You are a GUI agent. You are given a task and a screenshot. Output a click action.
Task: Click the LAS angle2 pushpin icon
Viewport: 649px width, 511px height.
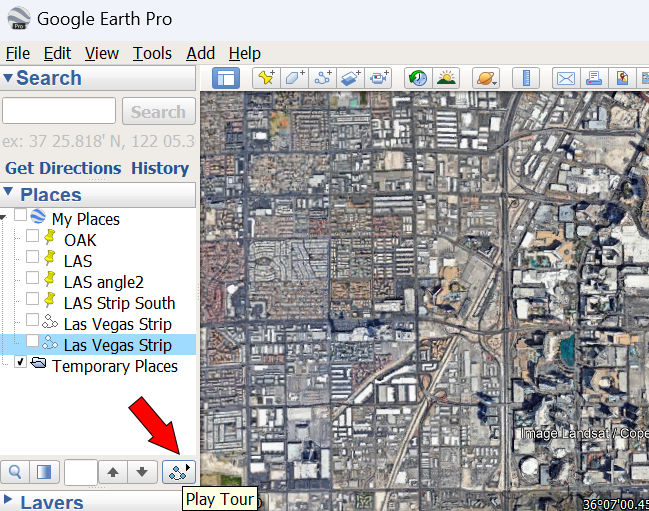pyautogui.click(x=50, y=279)
